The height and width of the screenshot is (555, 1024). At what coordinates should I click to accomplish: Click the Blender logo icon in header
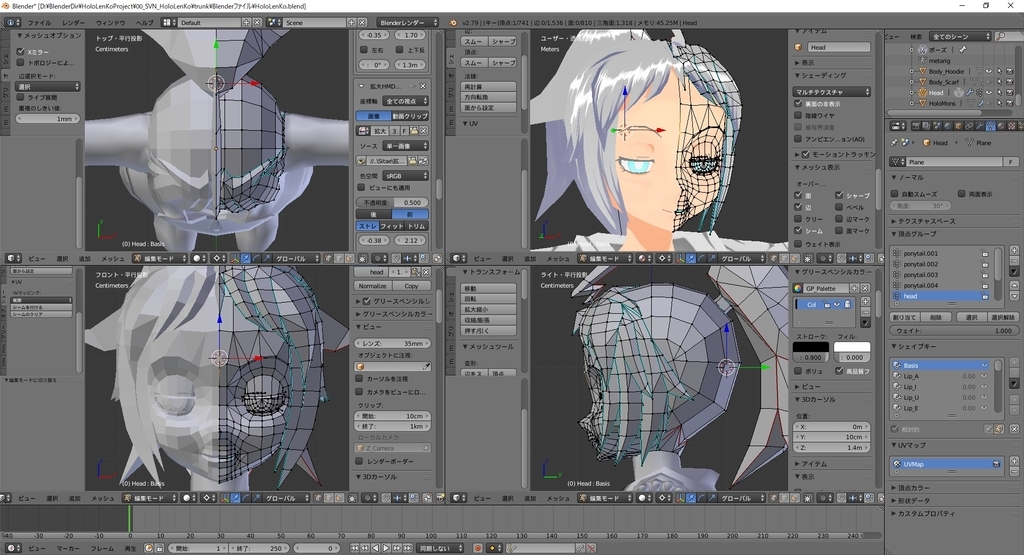[453, 22]
